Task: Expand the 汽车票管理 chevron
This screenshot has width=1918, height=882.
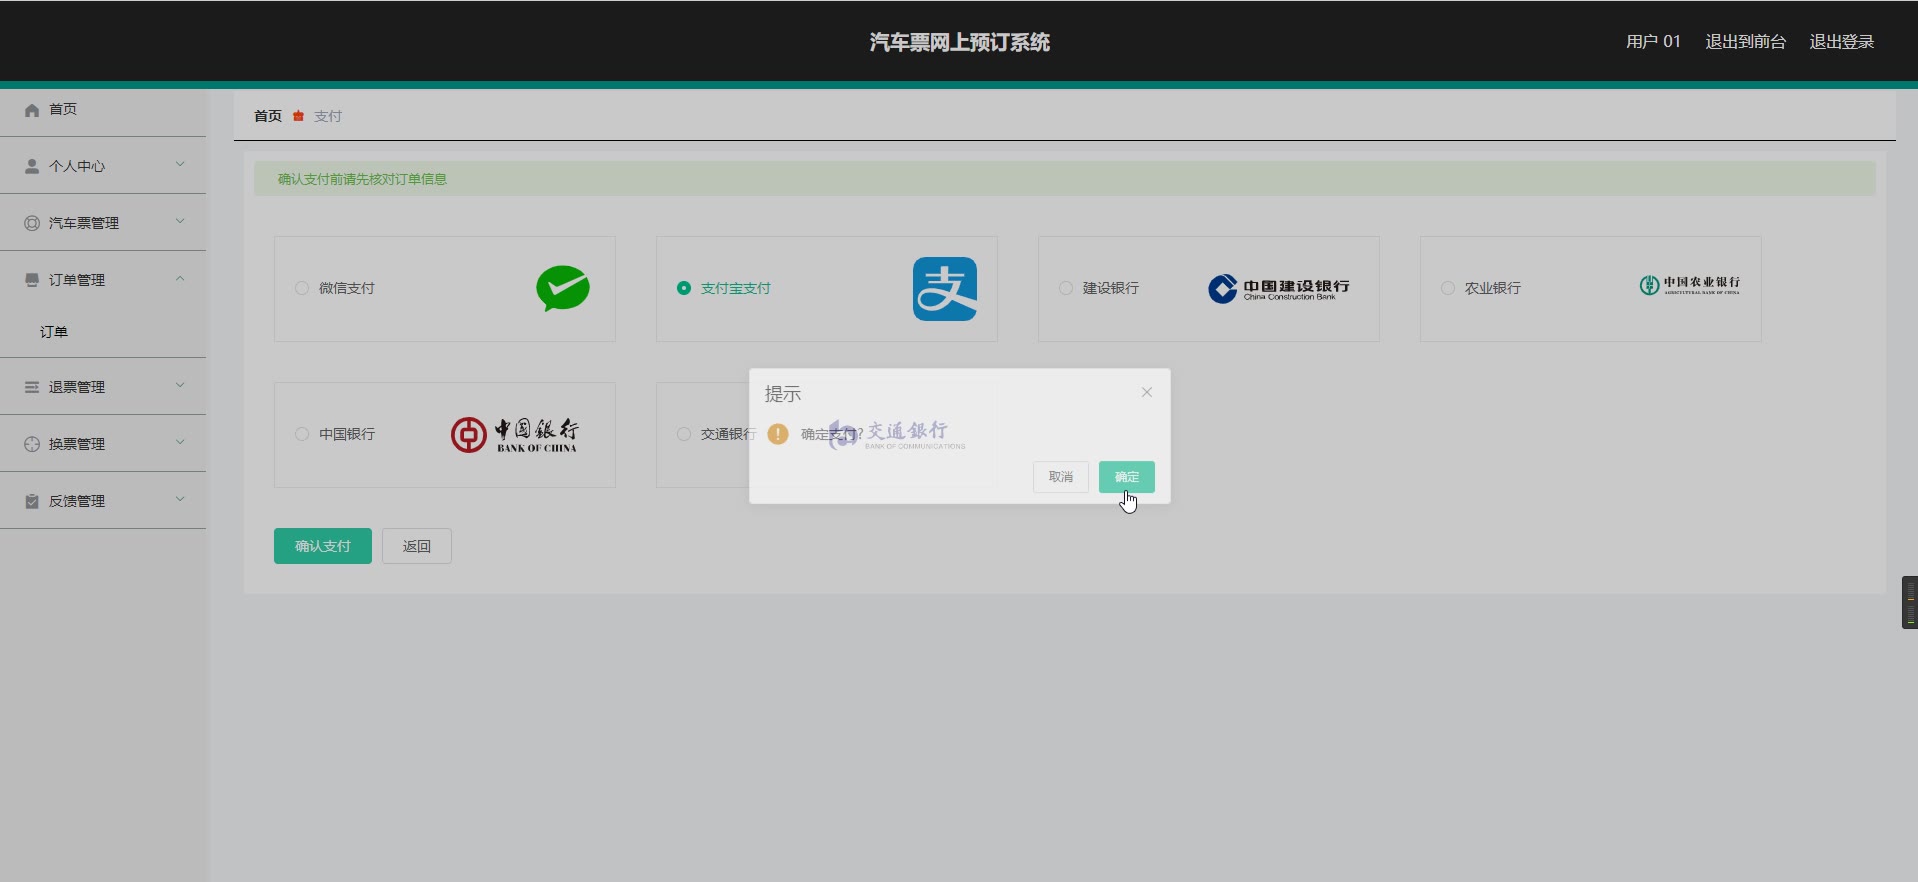Action: pos(180,221)
